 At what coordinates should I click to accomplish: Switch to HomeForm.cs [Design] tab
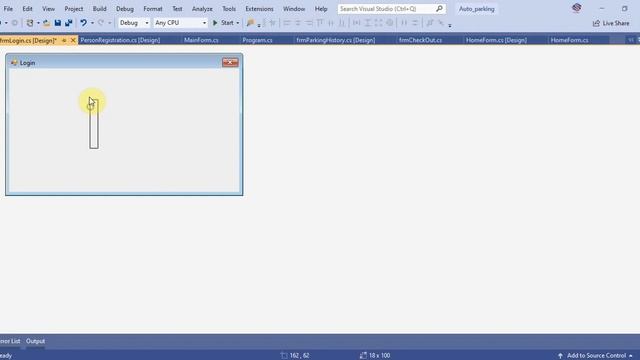click(x=496, y=40)
